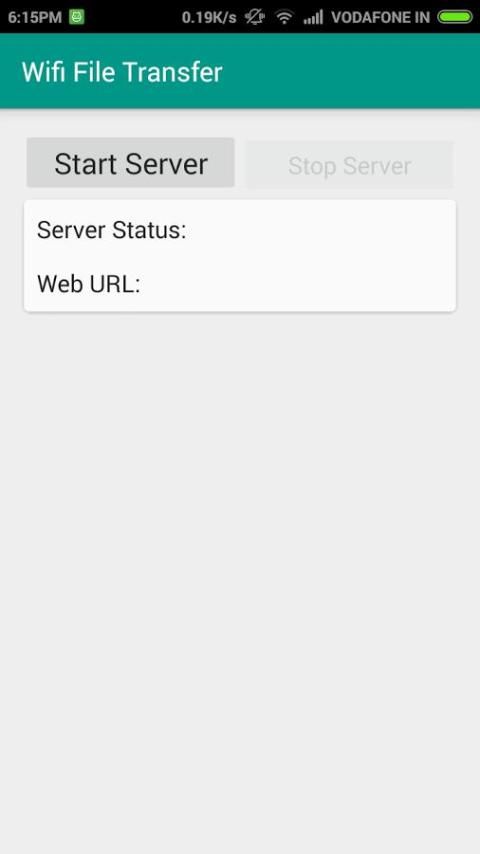Tap the empty black status bar beside the smiley
This screenshot has height=854, width=480.
(131, 17)
